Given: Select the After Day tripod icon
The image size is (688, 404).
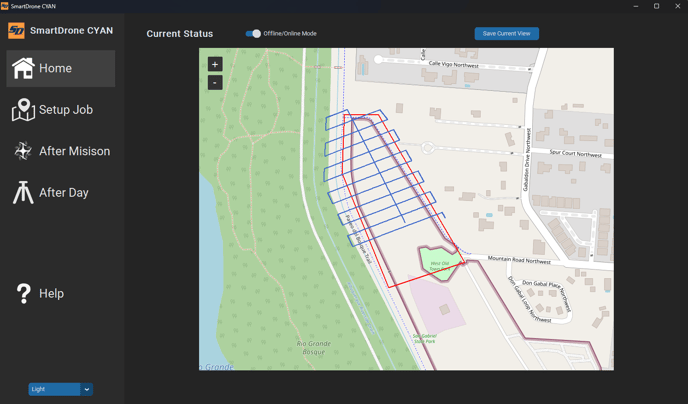Looking at the screenshot, I should coord(23,193).
